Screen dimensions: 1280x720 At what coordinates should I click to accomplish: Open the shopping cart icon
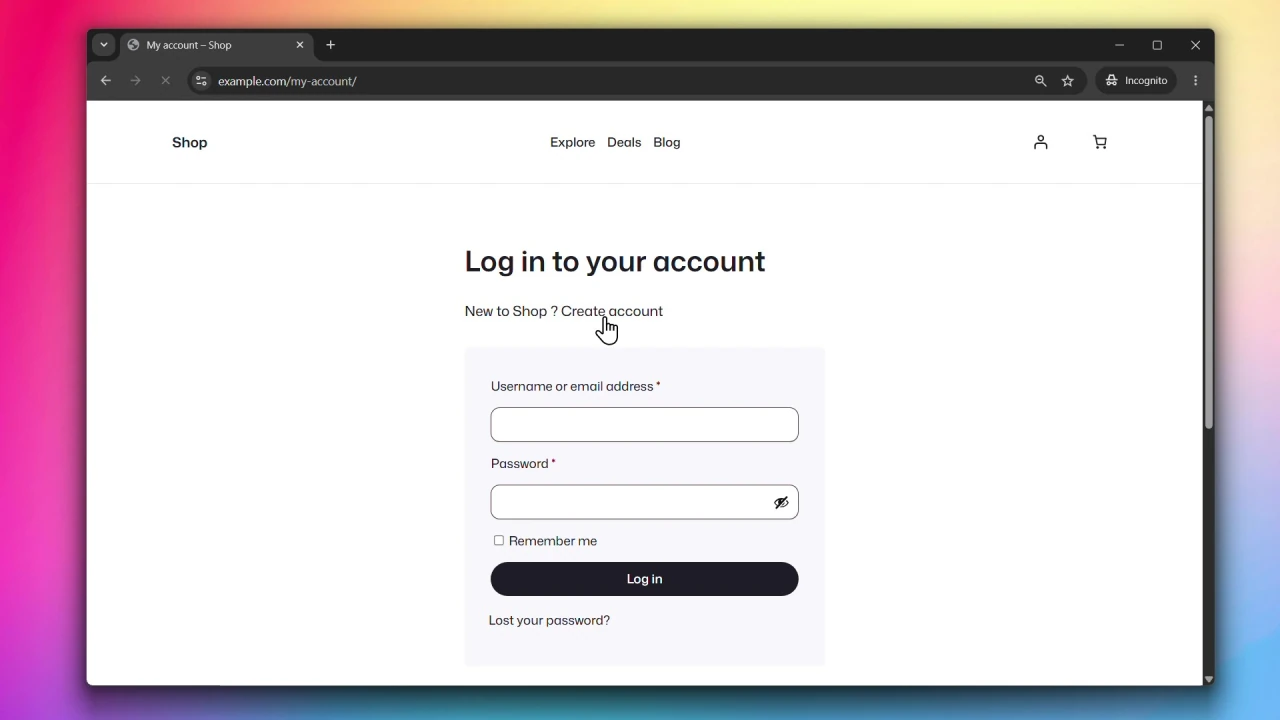(1100, 143)
